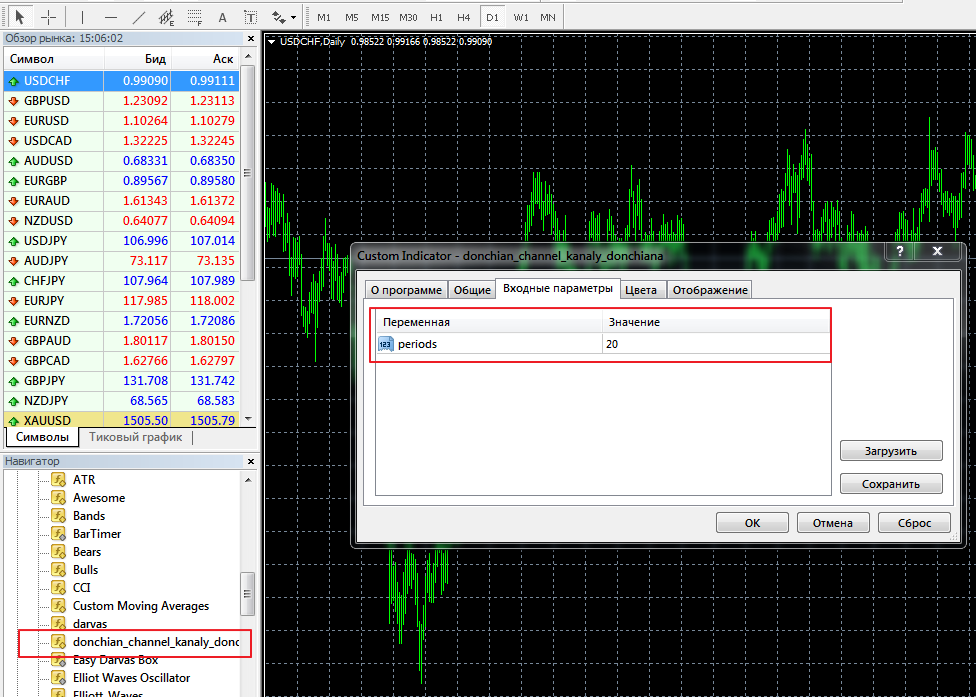Screen dimensions: 976x697
Task: Select the cursor arrow tool
Action: 19,17
